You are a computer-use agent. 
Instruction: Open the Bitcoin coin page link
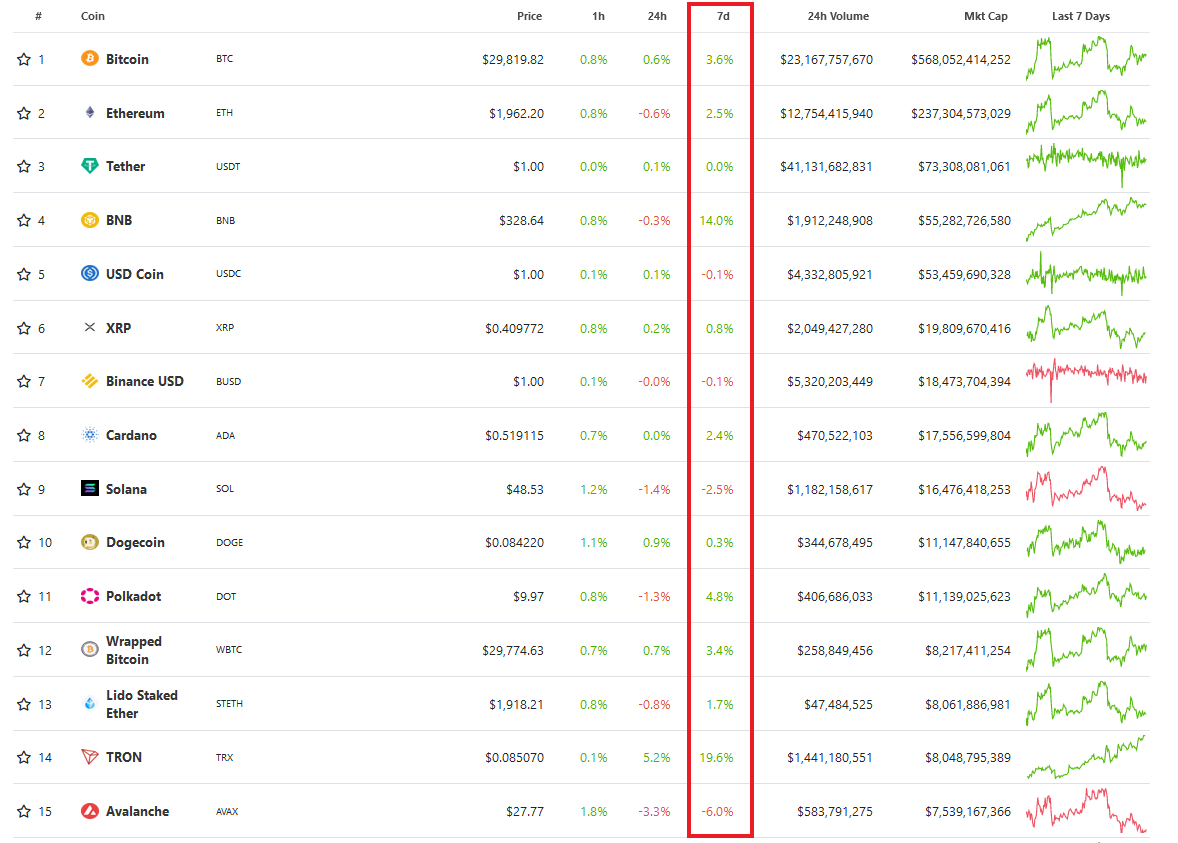[127, 59]
